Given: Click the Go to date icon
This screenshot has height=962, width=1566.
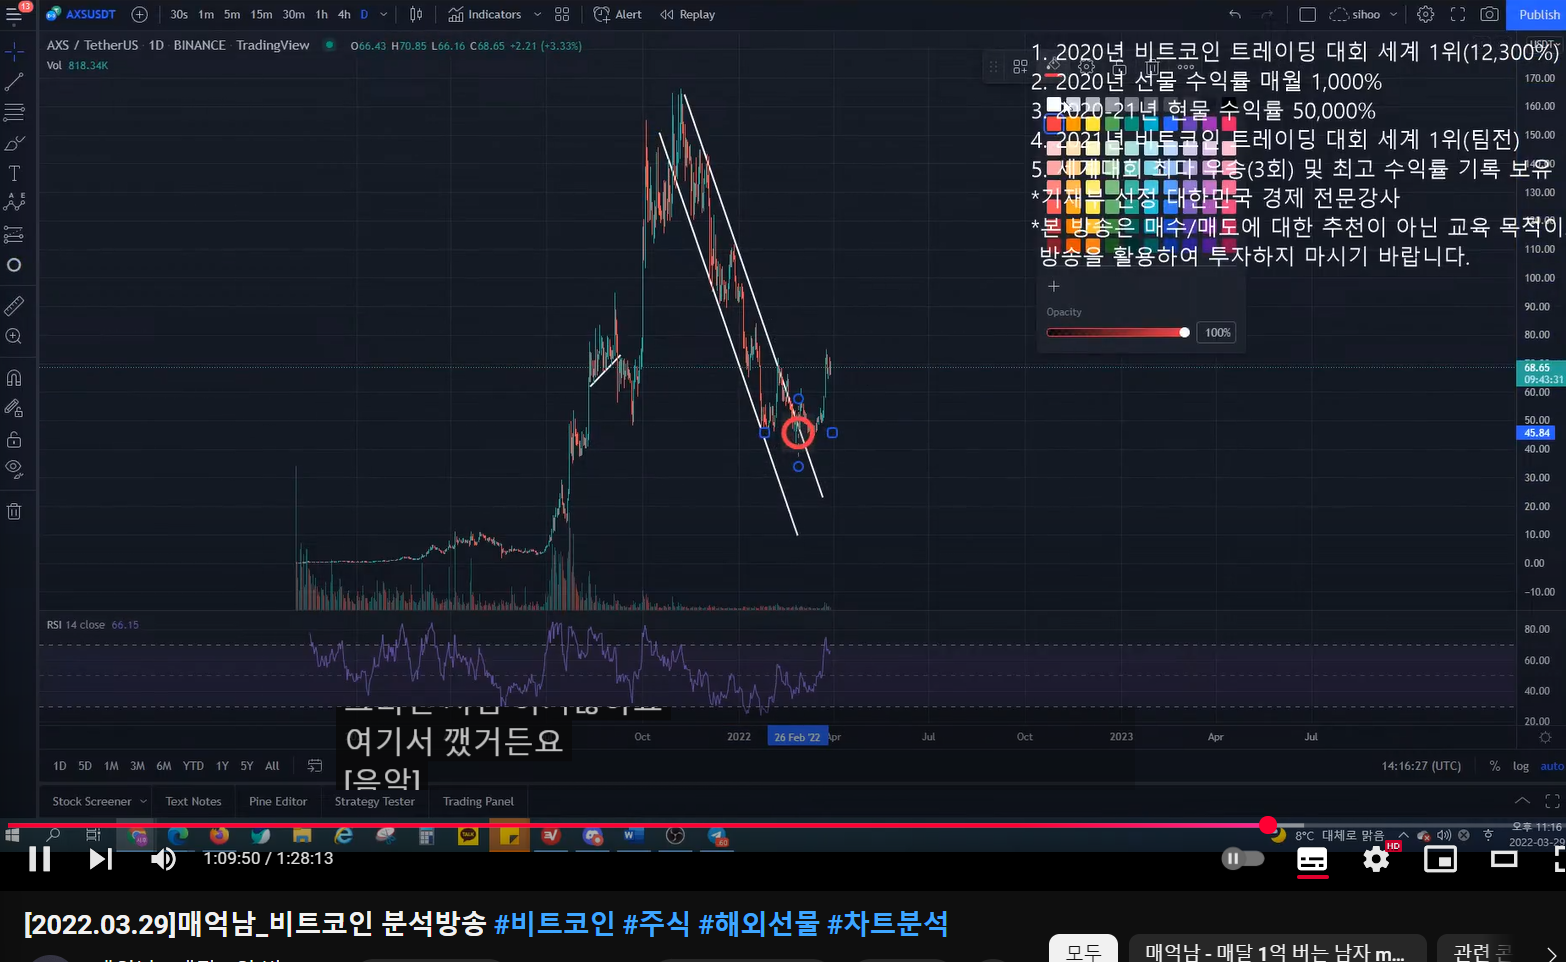Looking at the screenshot, I should (315, 766).
